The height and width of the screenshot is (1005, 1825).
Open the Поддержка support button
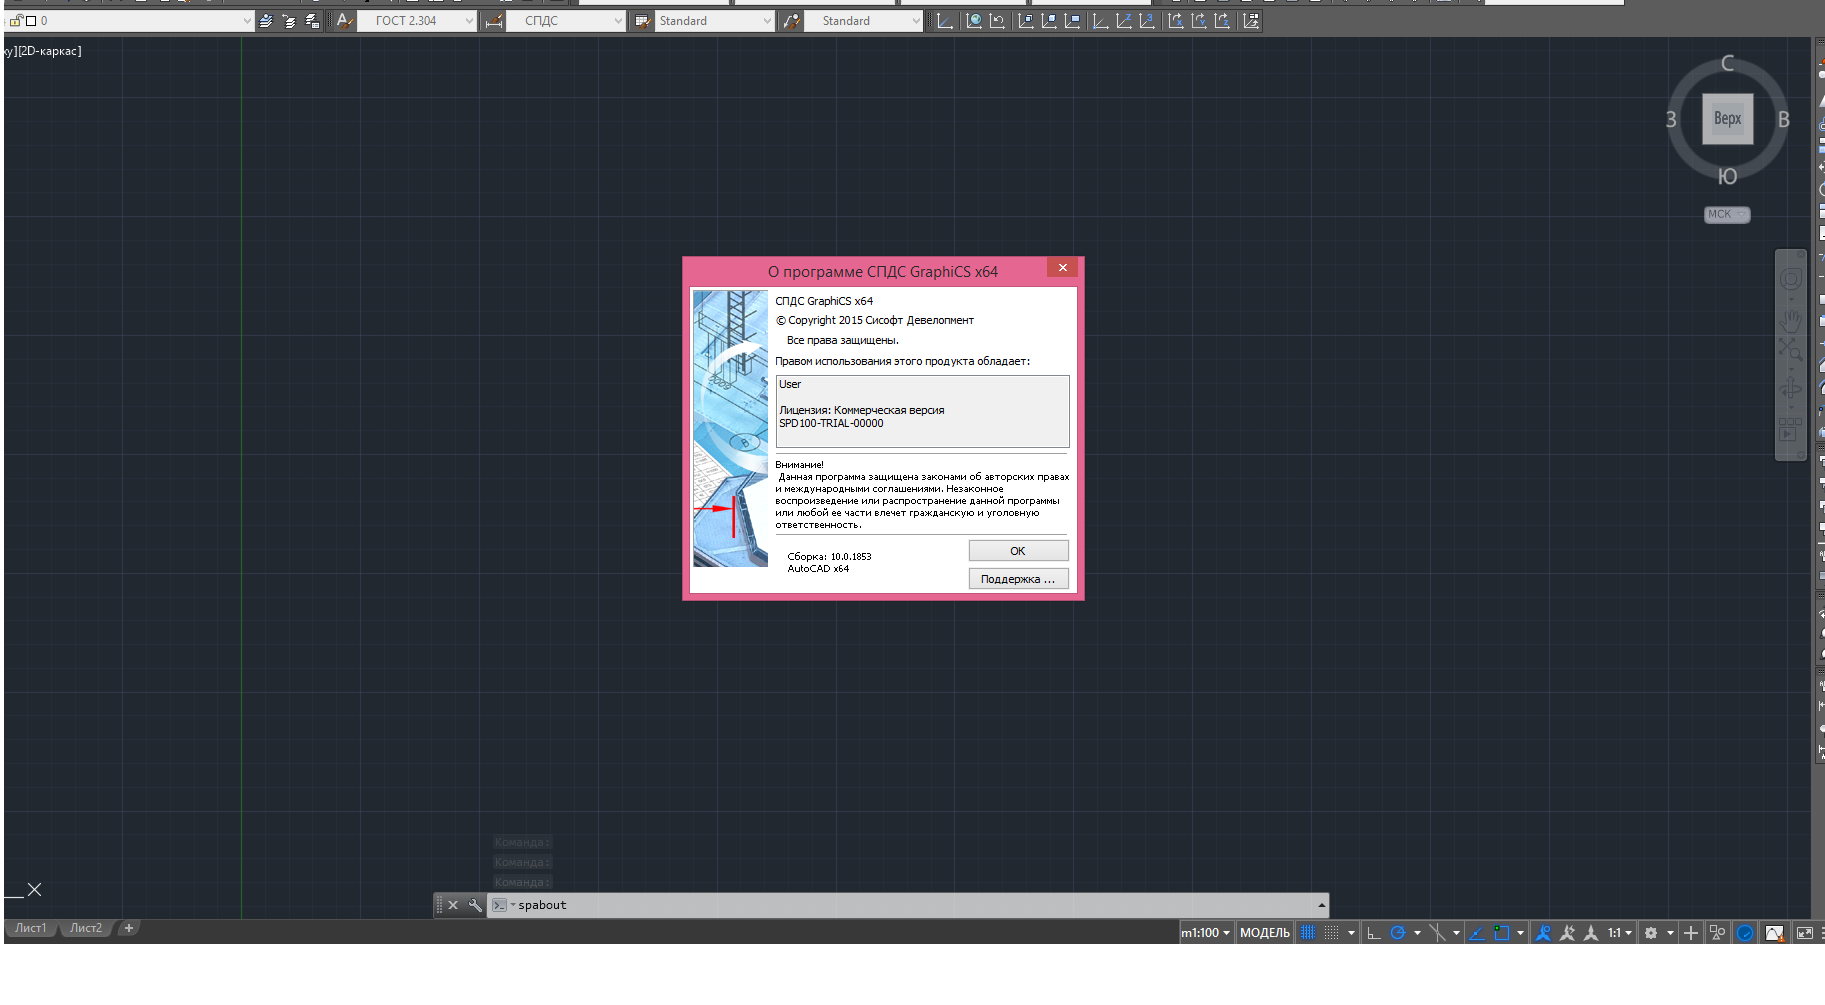pos(1018,579)
